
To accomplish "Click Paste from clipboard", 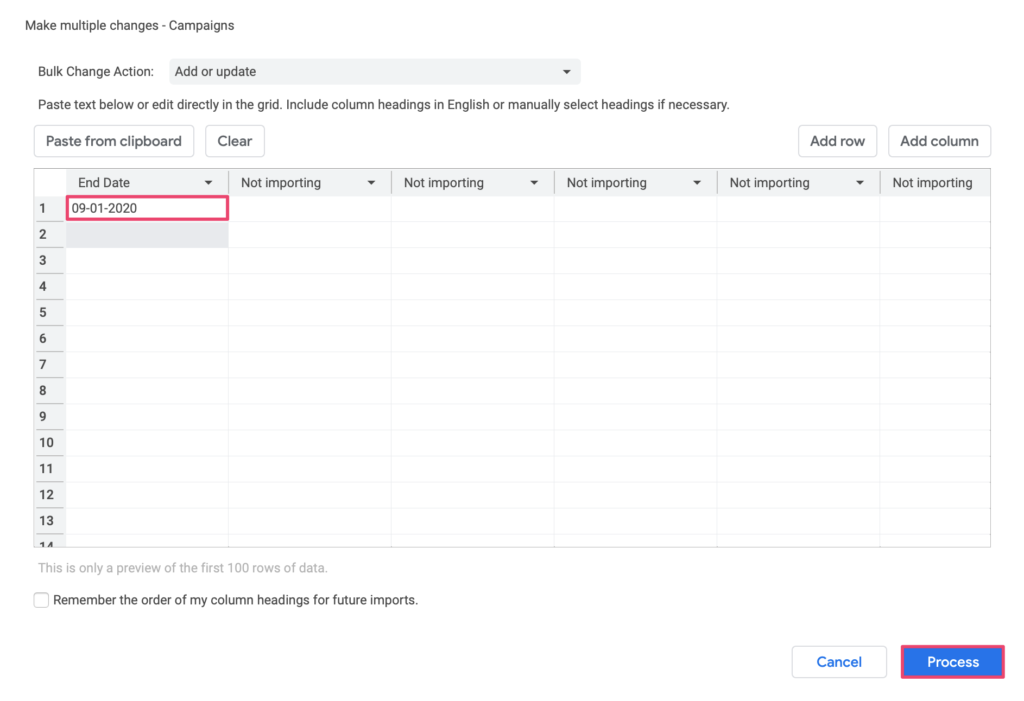I will pos(113,141).
